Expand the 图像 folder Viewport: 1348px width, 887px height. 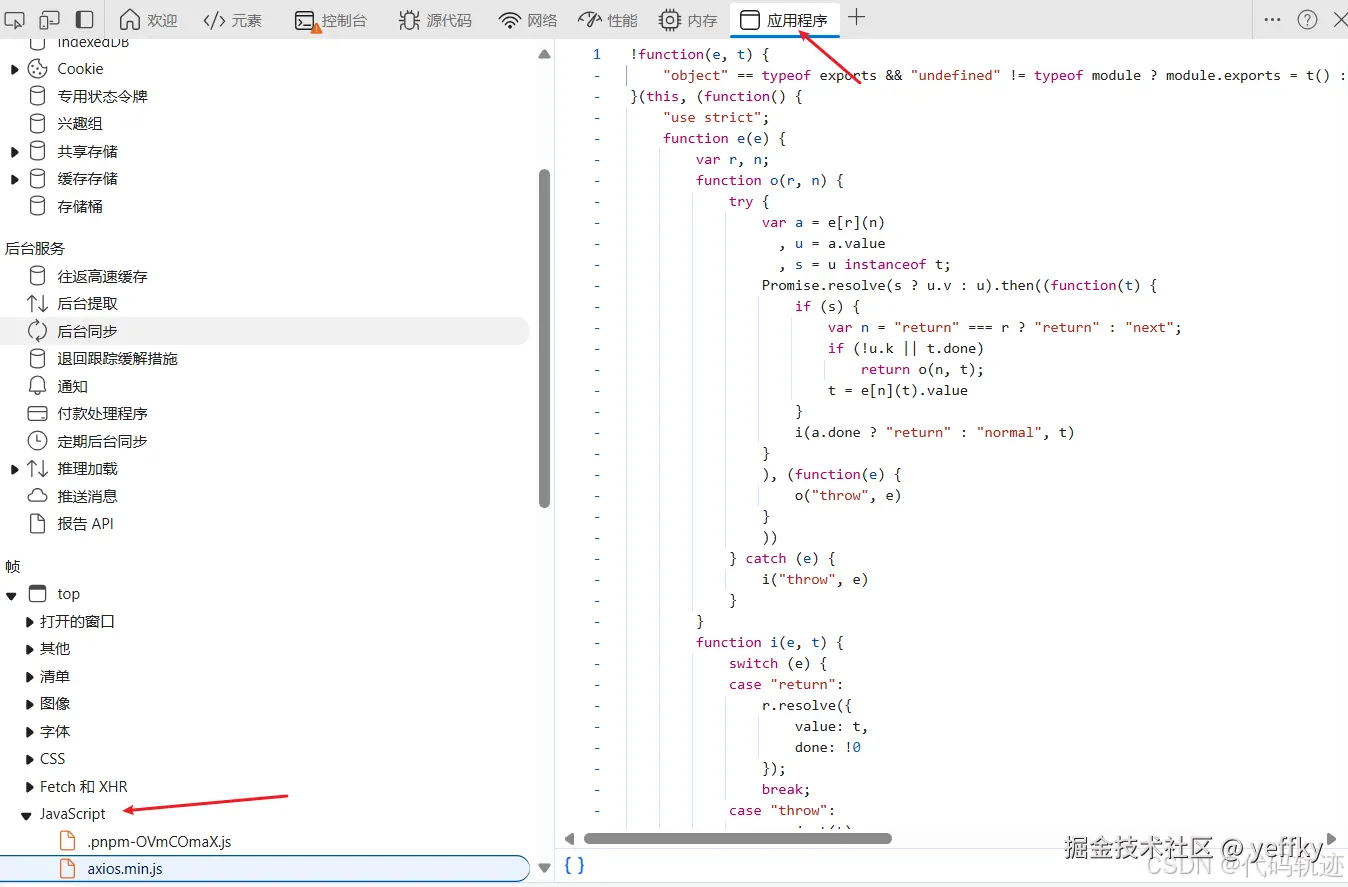click(x=29, y=704)
